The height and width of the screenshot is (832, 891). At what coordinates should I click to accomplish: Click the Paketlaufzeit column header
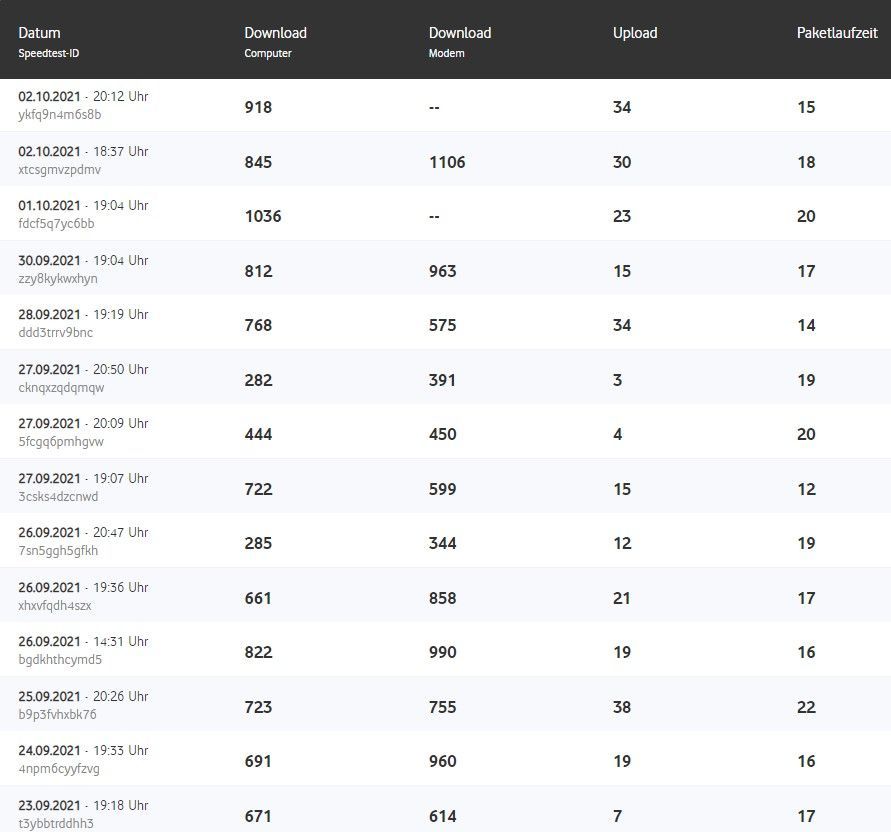click(x=837, y=33)
